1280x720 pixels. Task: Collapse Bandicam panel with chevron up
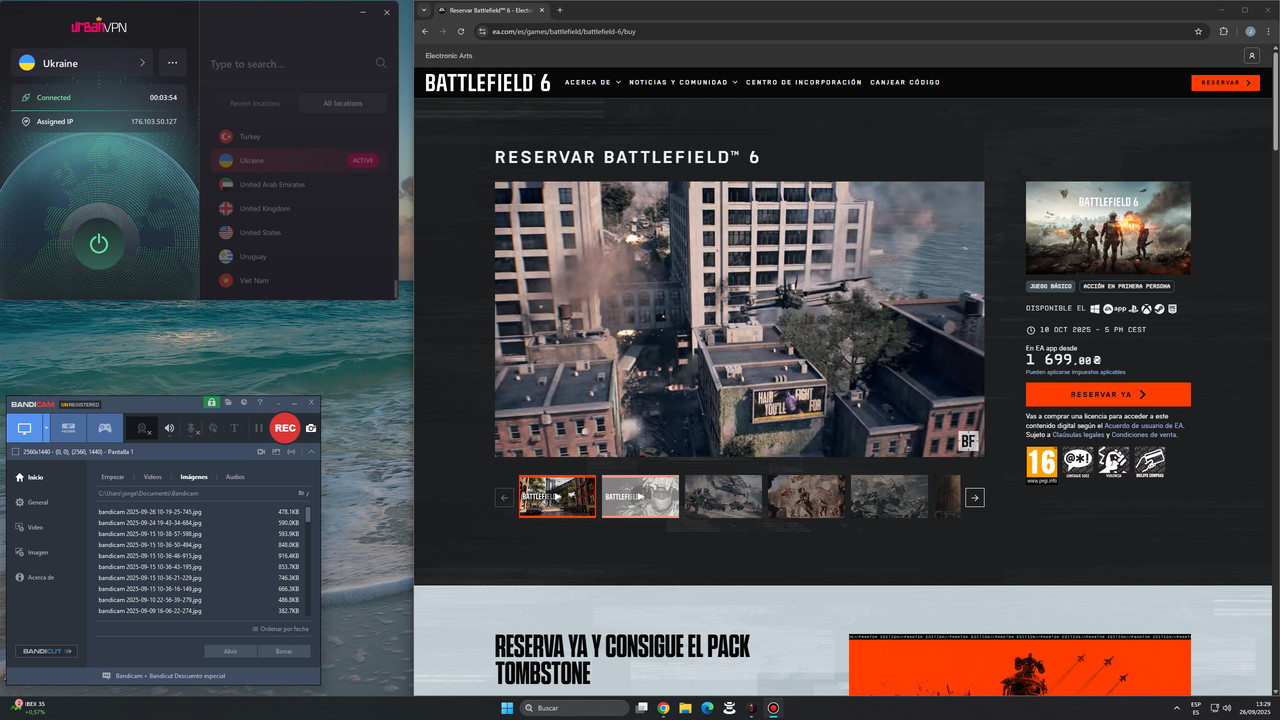(x=310, y=452)
